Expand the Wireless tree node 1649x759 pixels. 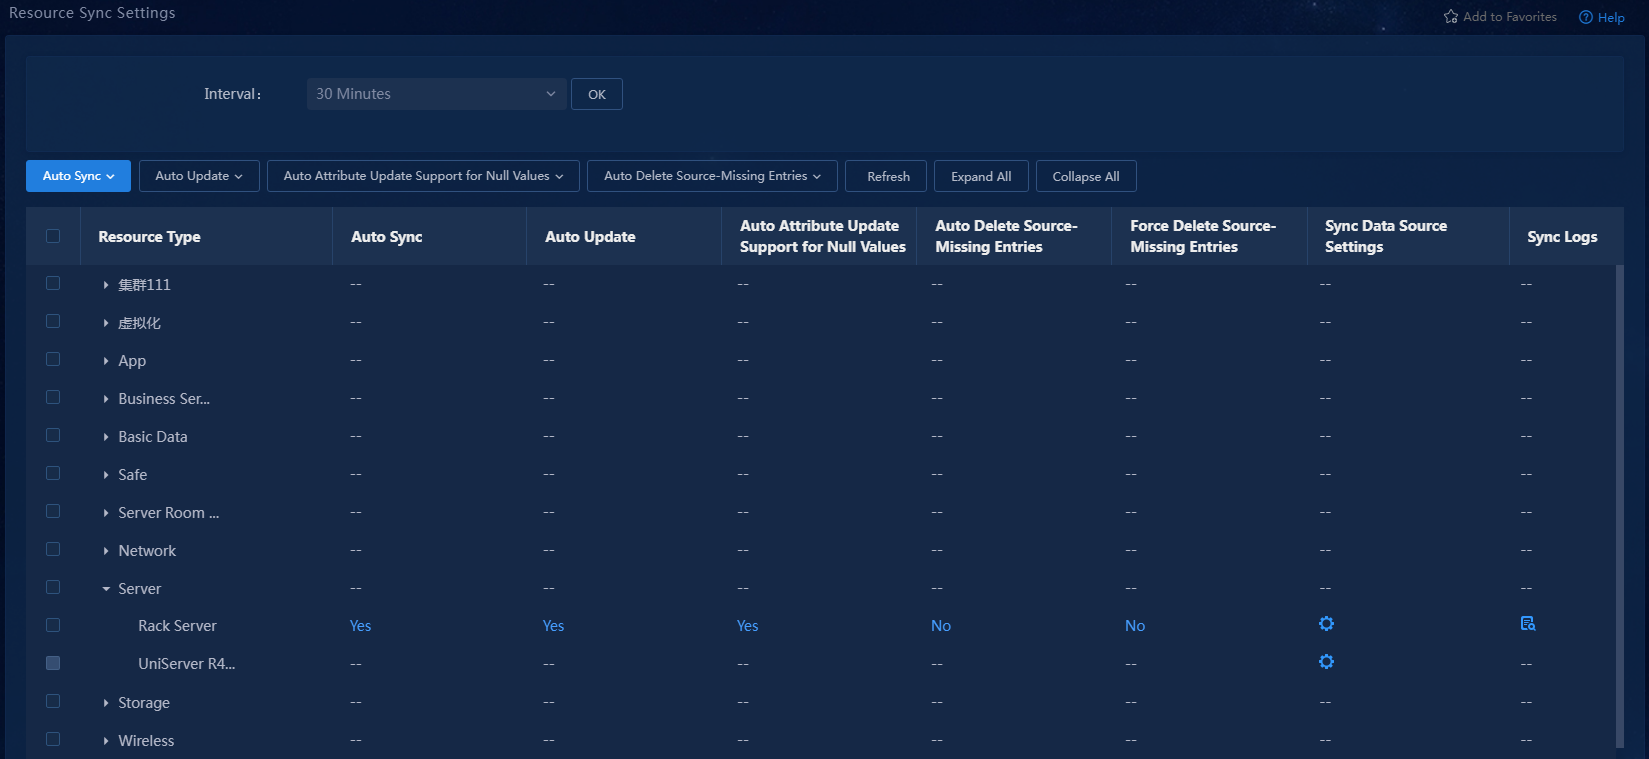[x=106, y=741]
